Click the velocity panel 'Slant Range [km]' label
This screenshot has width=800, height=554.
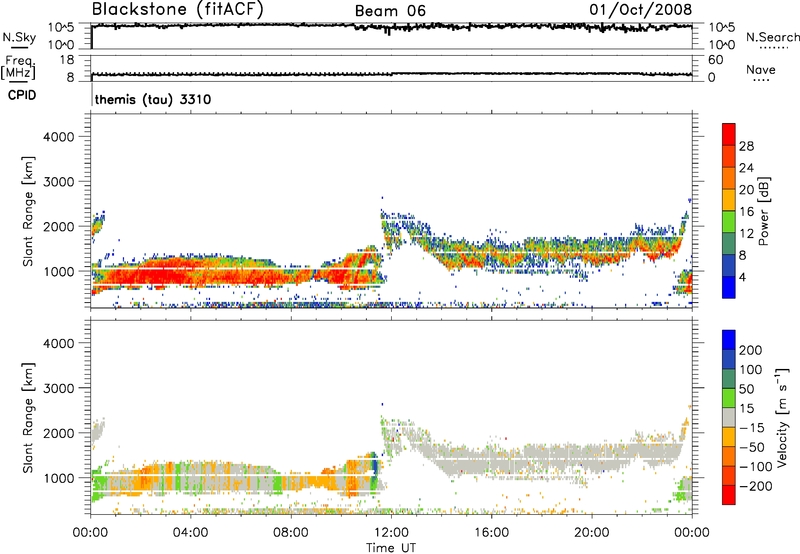click(x=28, y=417)
